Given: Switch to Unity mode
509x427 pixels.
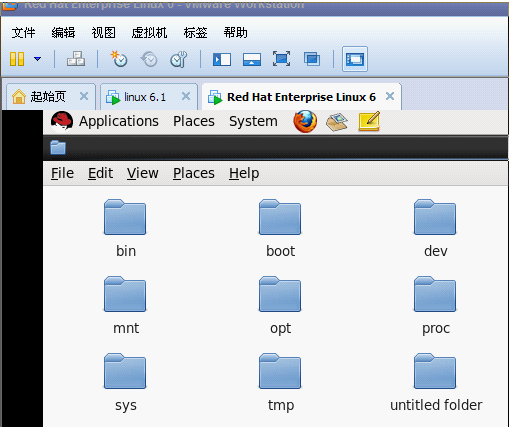Looking at the screenshot, I should [312, 59].
